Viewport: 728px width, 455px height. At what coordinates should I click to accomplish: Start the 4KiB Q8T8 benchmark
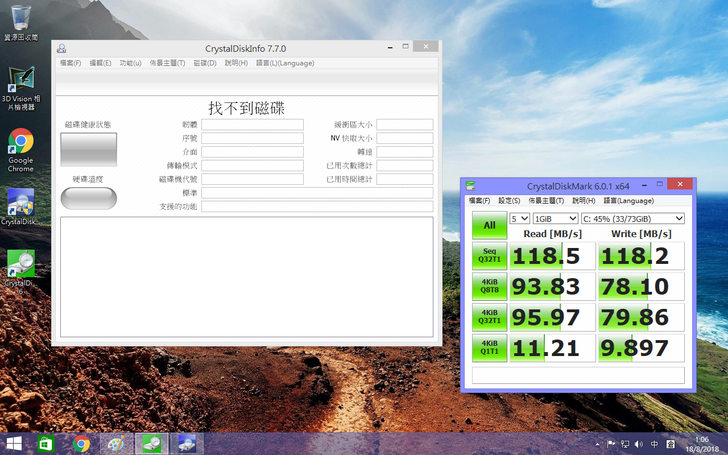[489, 286]
